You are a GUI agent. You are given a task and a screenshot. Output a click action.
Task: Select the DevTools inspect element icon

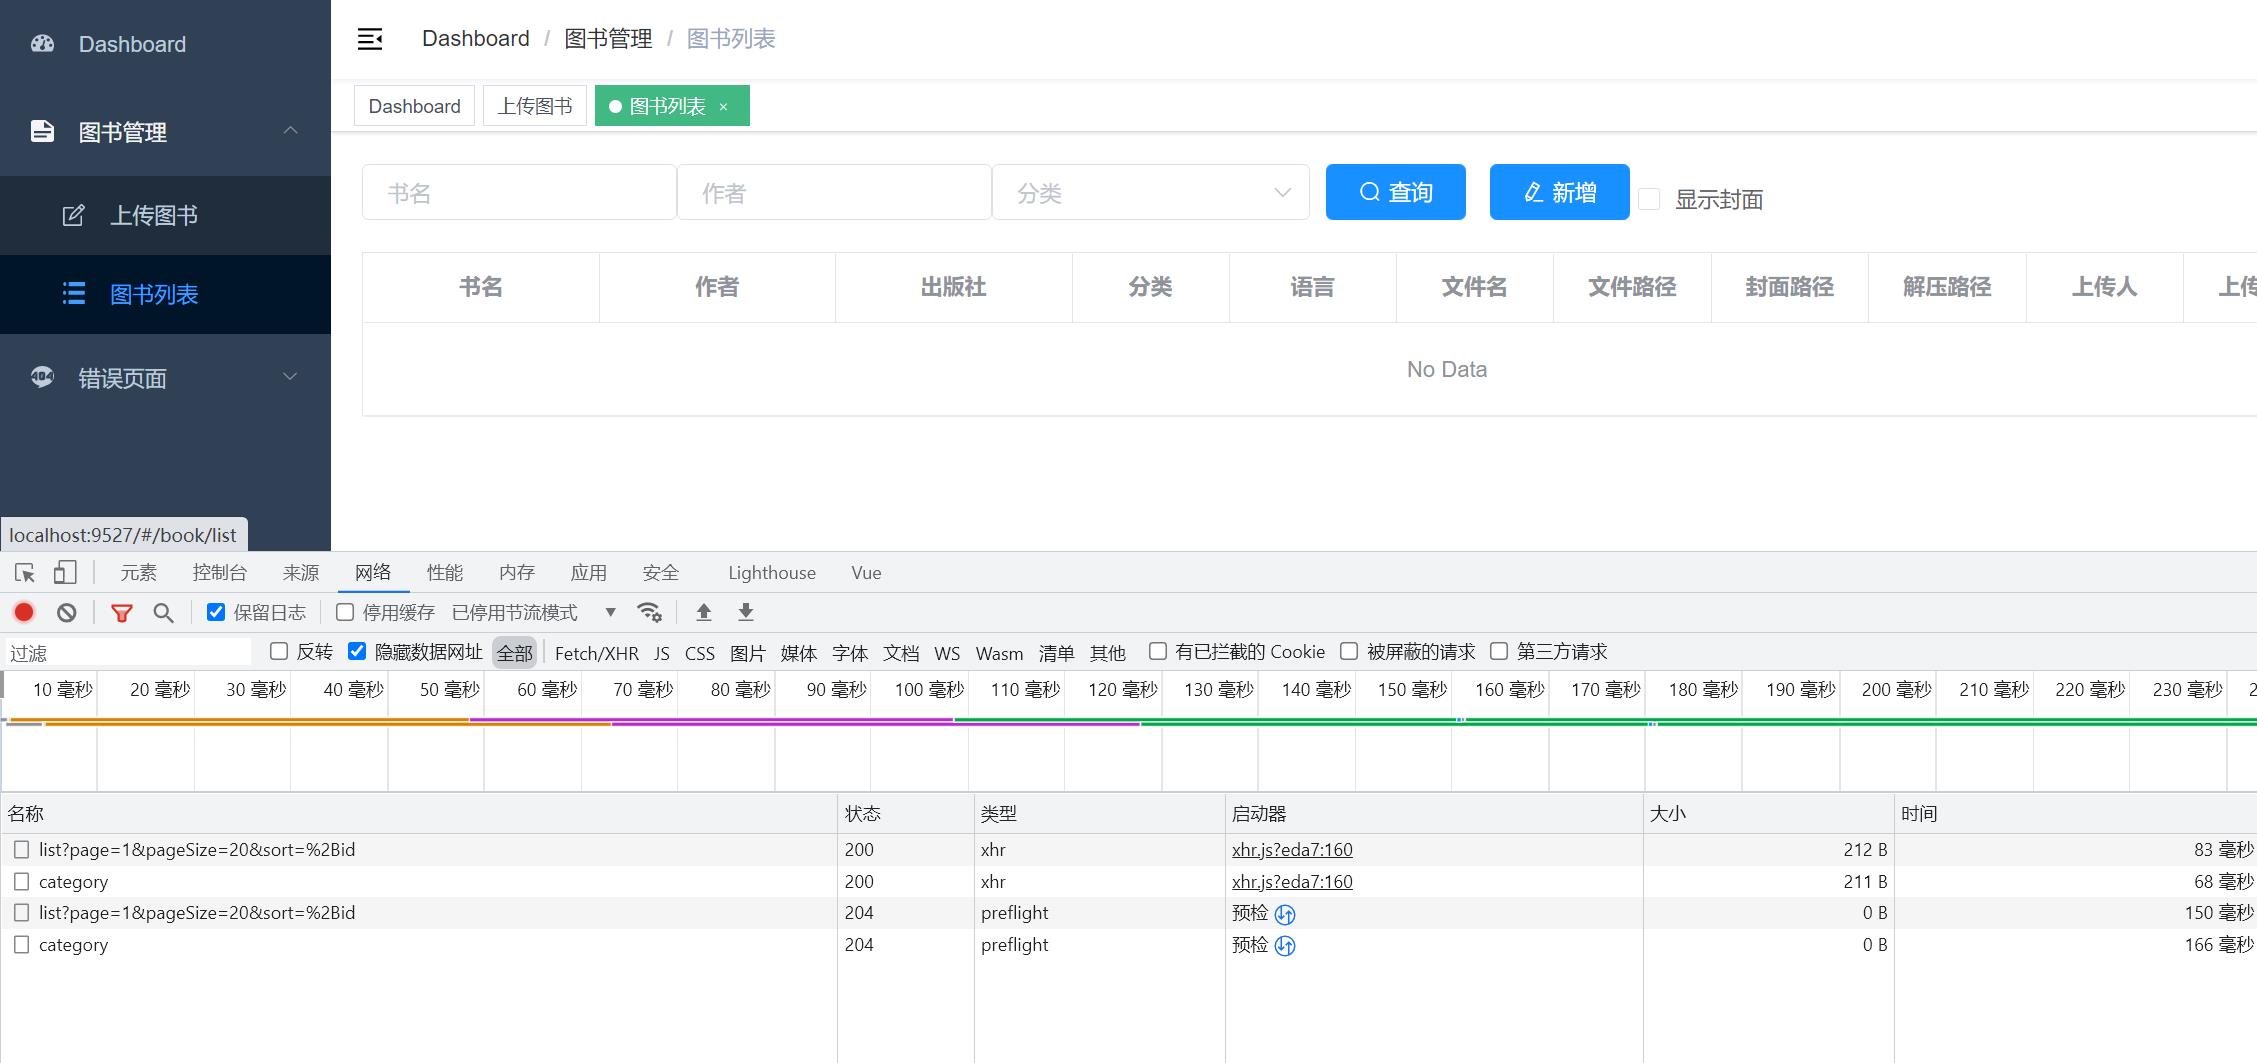pos(25,572)
